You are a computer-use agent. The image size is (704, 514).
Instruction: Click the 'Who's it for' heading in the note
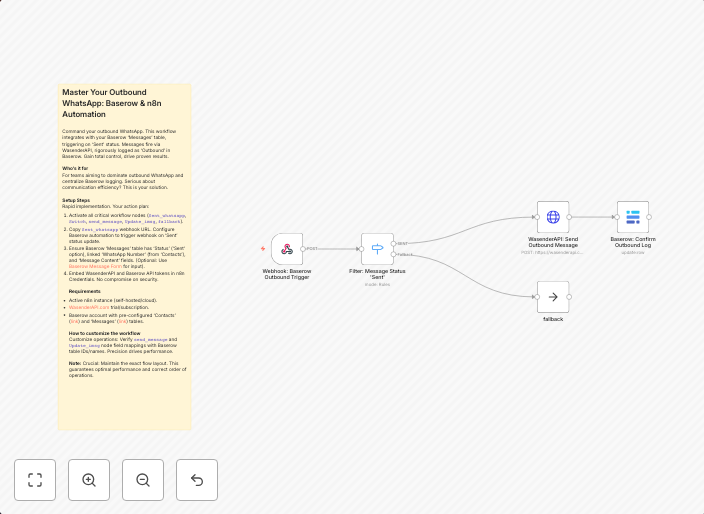(75, 168)
